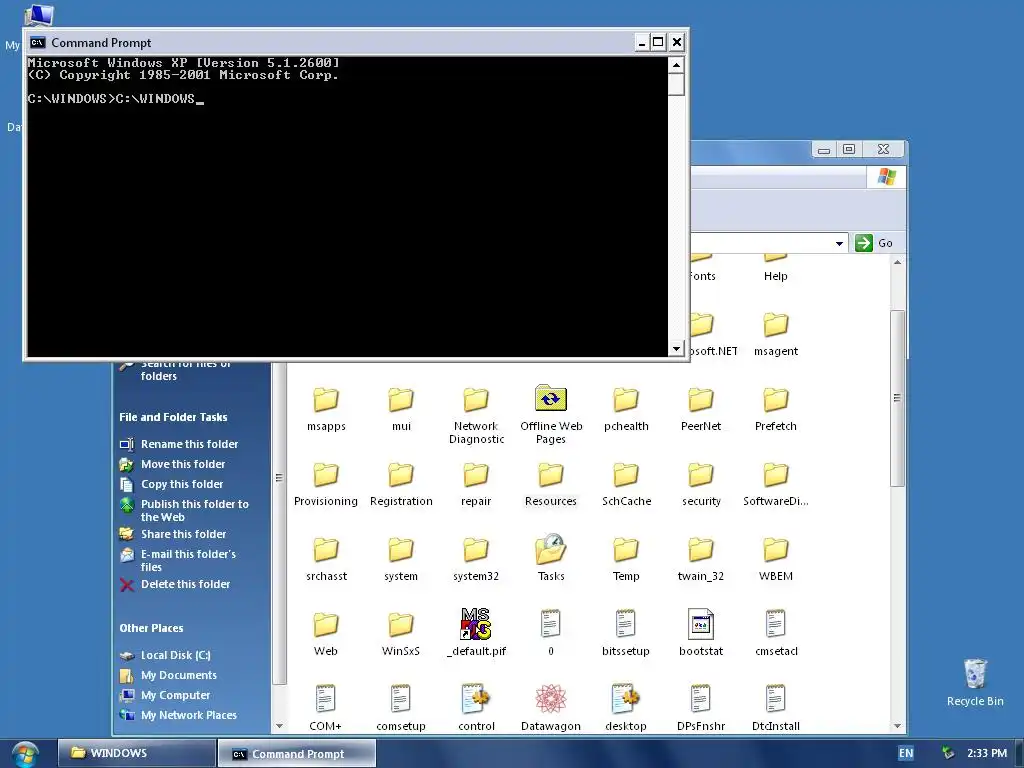Expand the address bar dropdown arrow
1024x768 pixels.
point(839,244)
